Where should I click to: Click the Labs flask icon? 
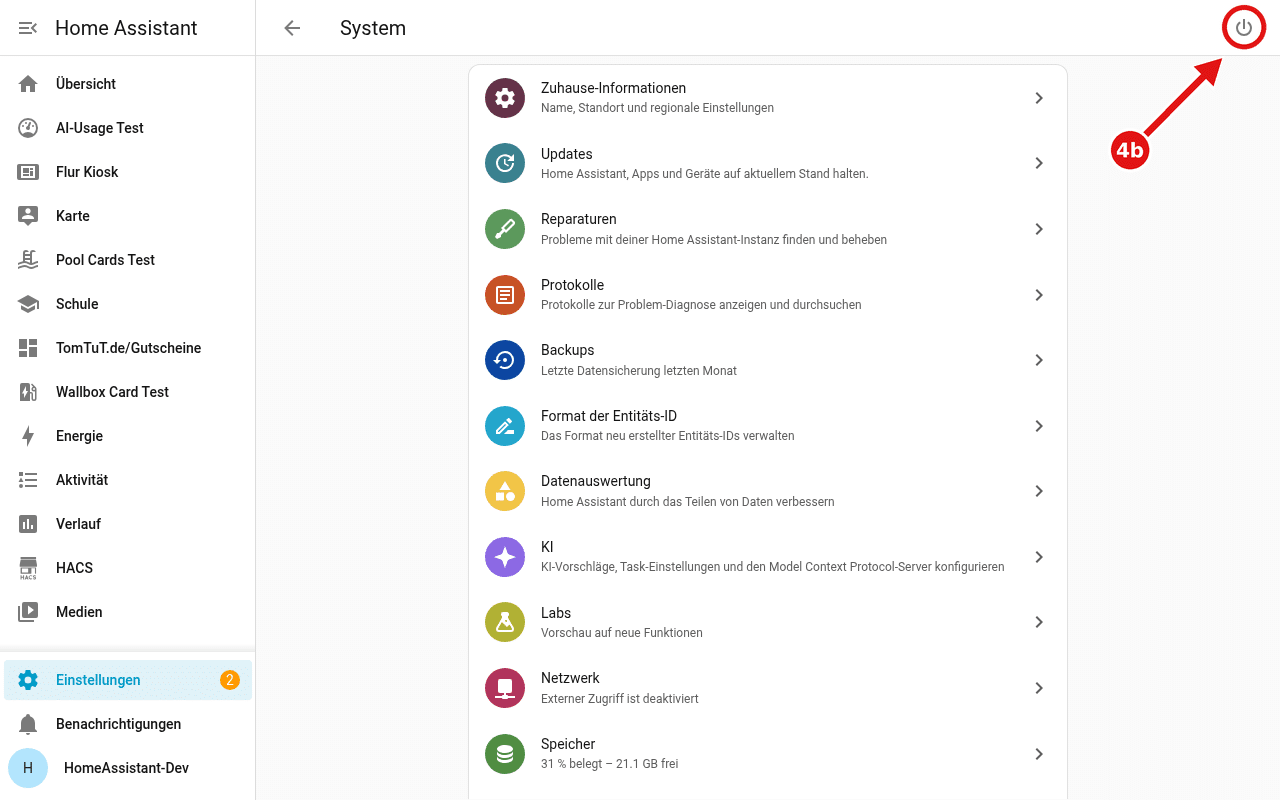coord(505,622)
